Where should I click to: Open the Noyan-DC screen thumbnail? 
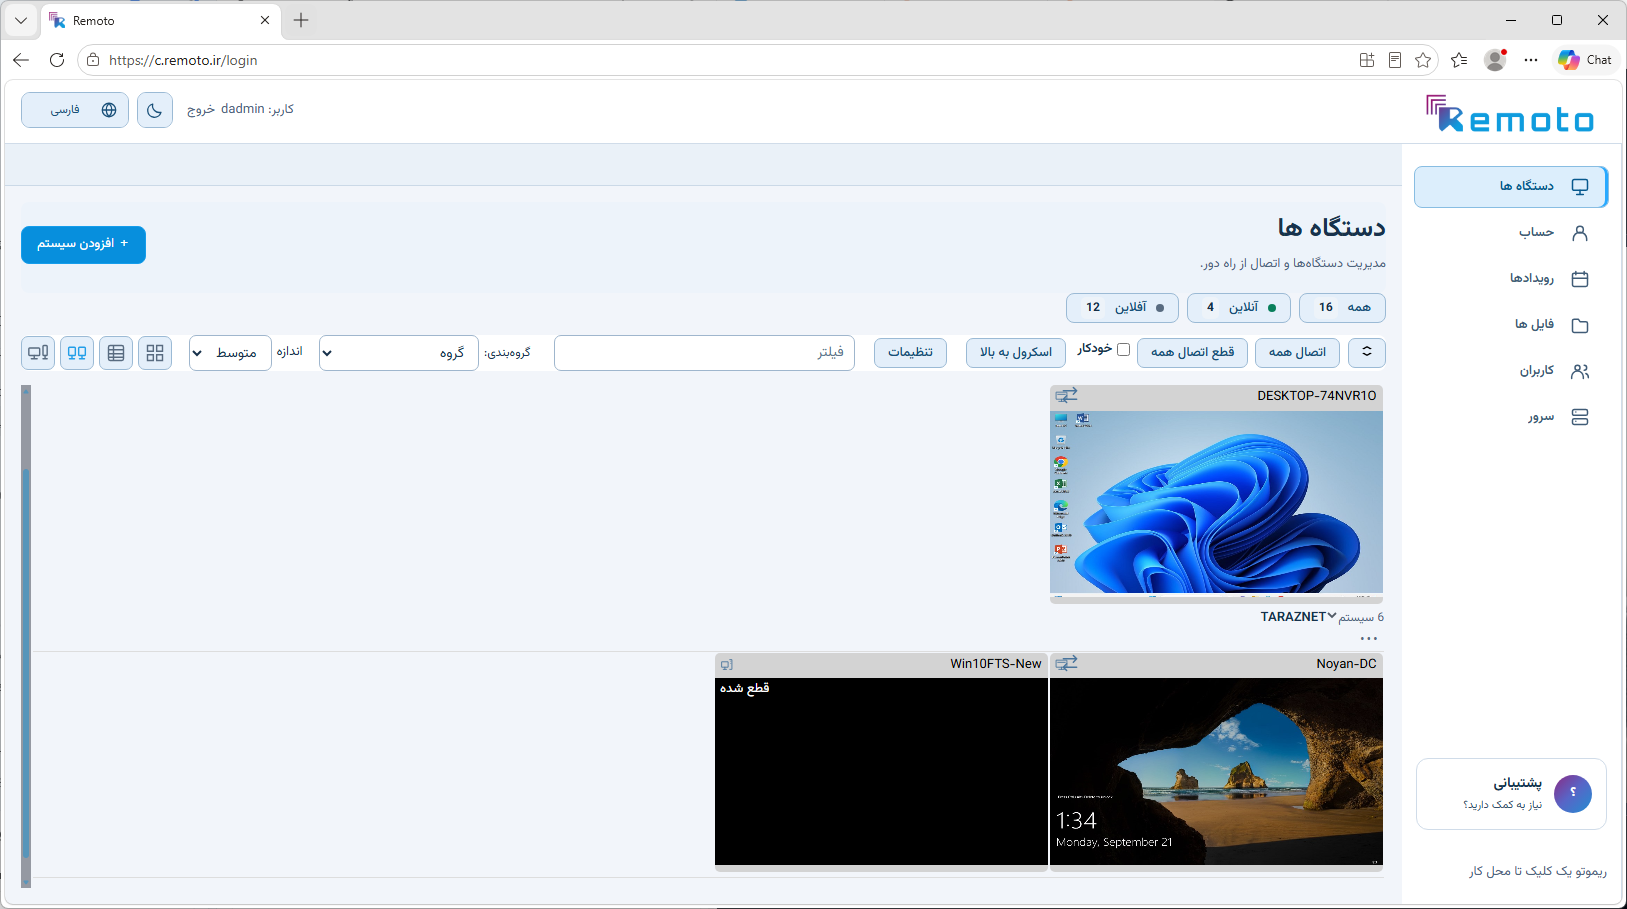(x=1216, y=771)
